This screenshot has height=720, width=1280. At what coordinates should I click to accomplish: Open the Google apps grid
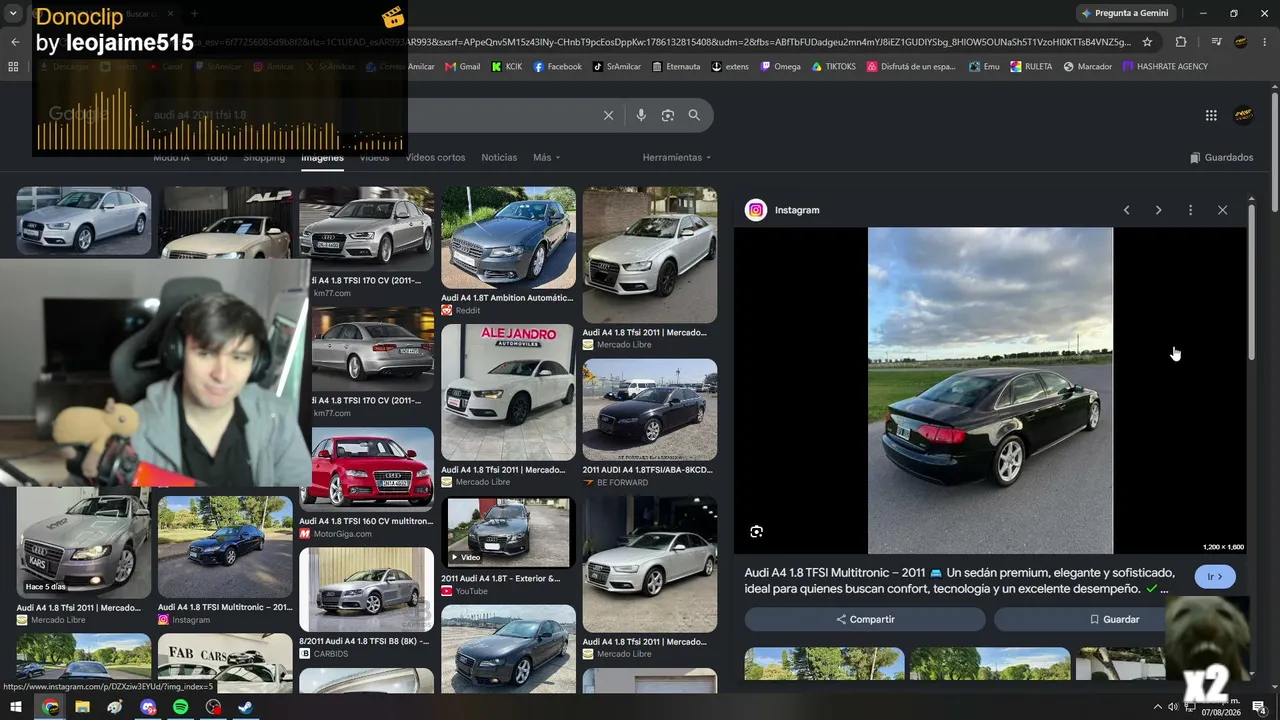tap(1211, 115)
